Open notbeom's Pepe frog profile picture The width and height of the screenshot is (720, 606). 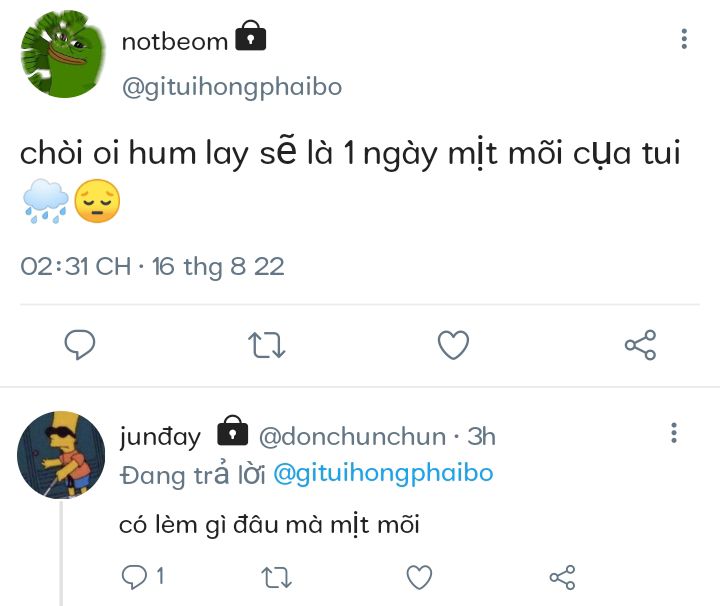[64, 55]
